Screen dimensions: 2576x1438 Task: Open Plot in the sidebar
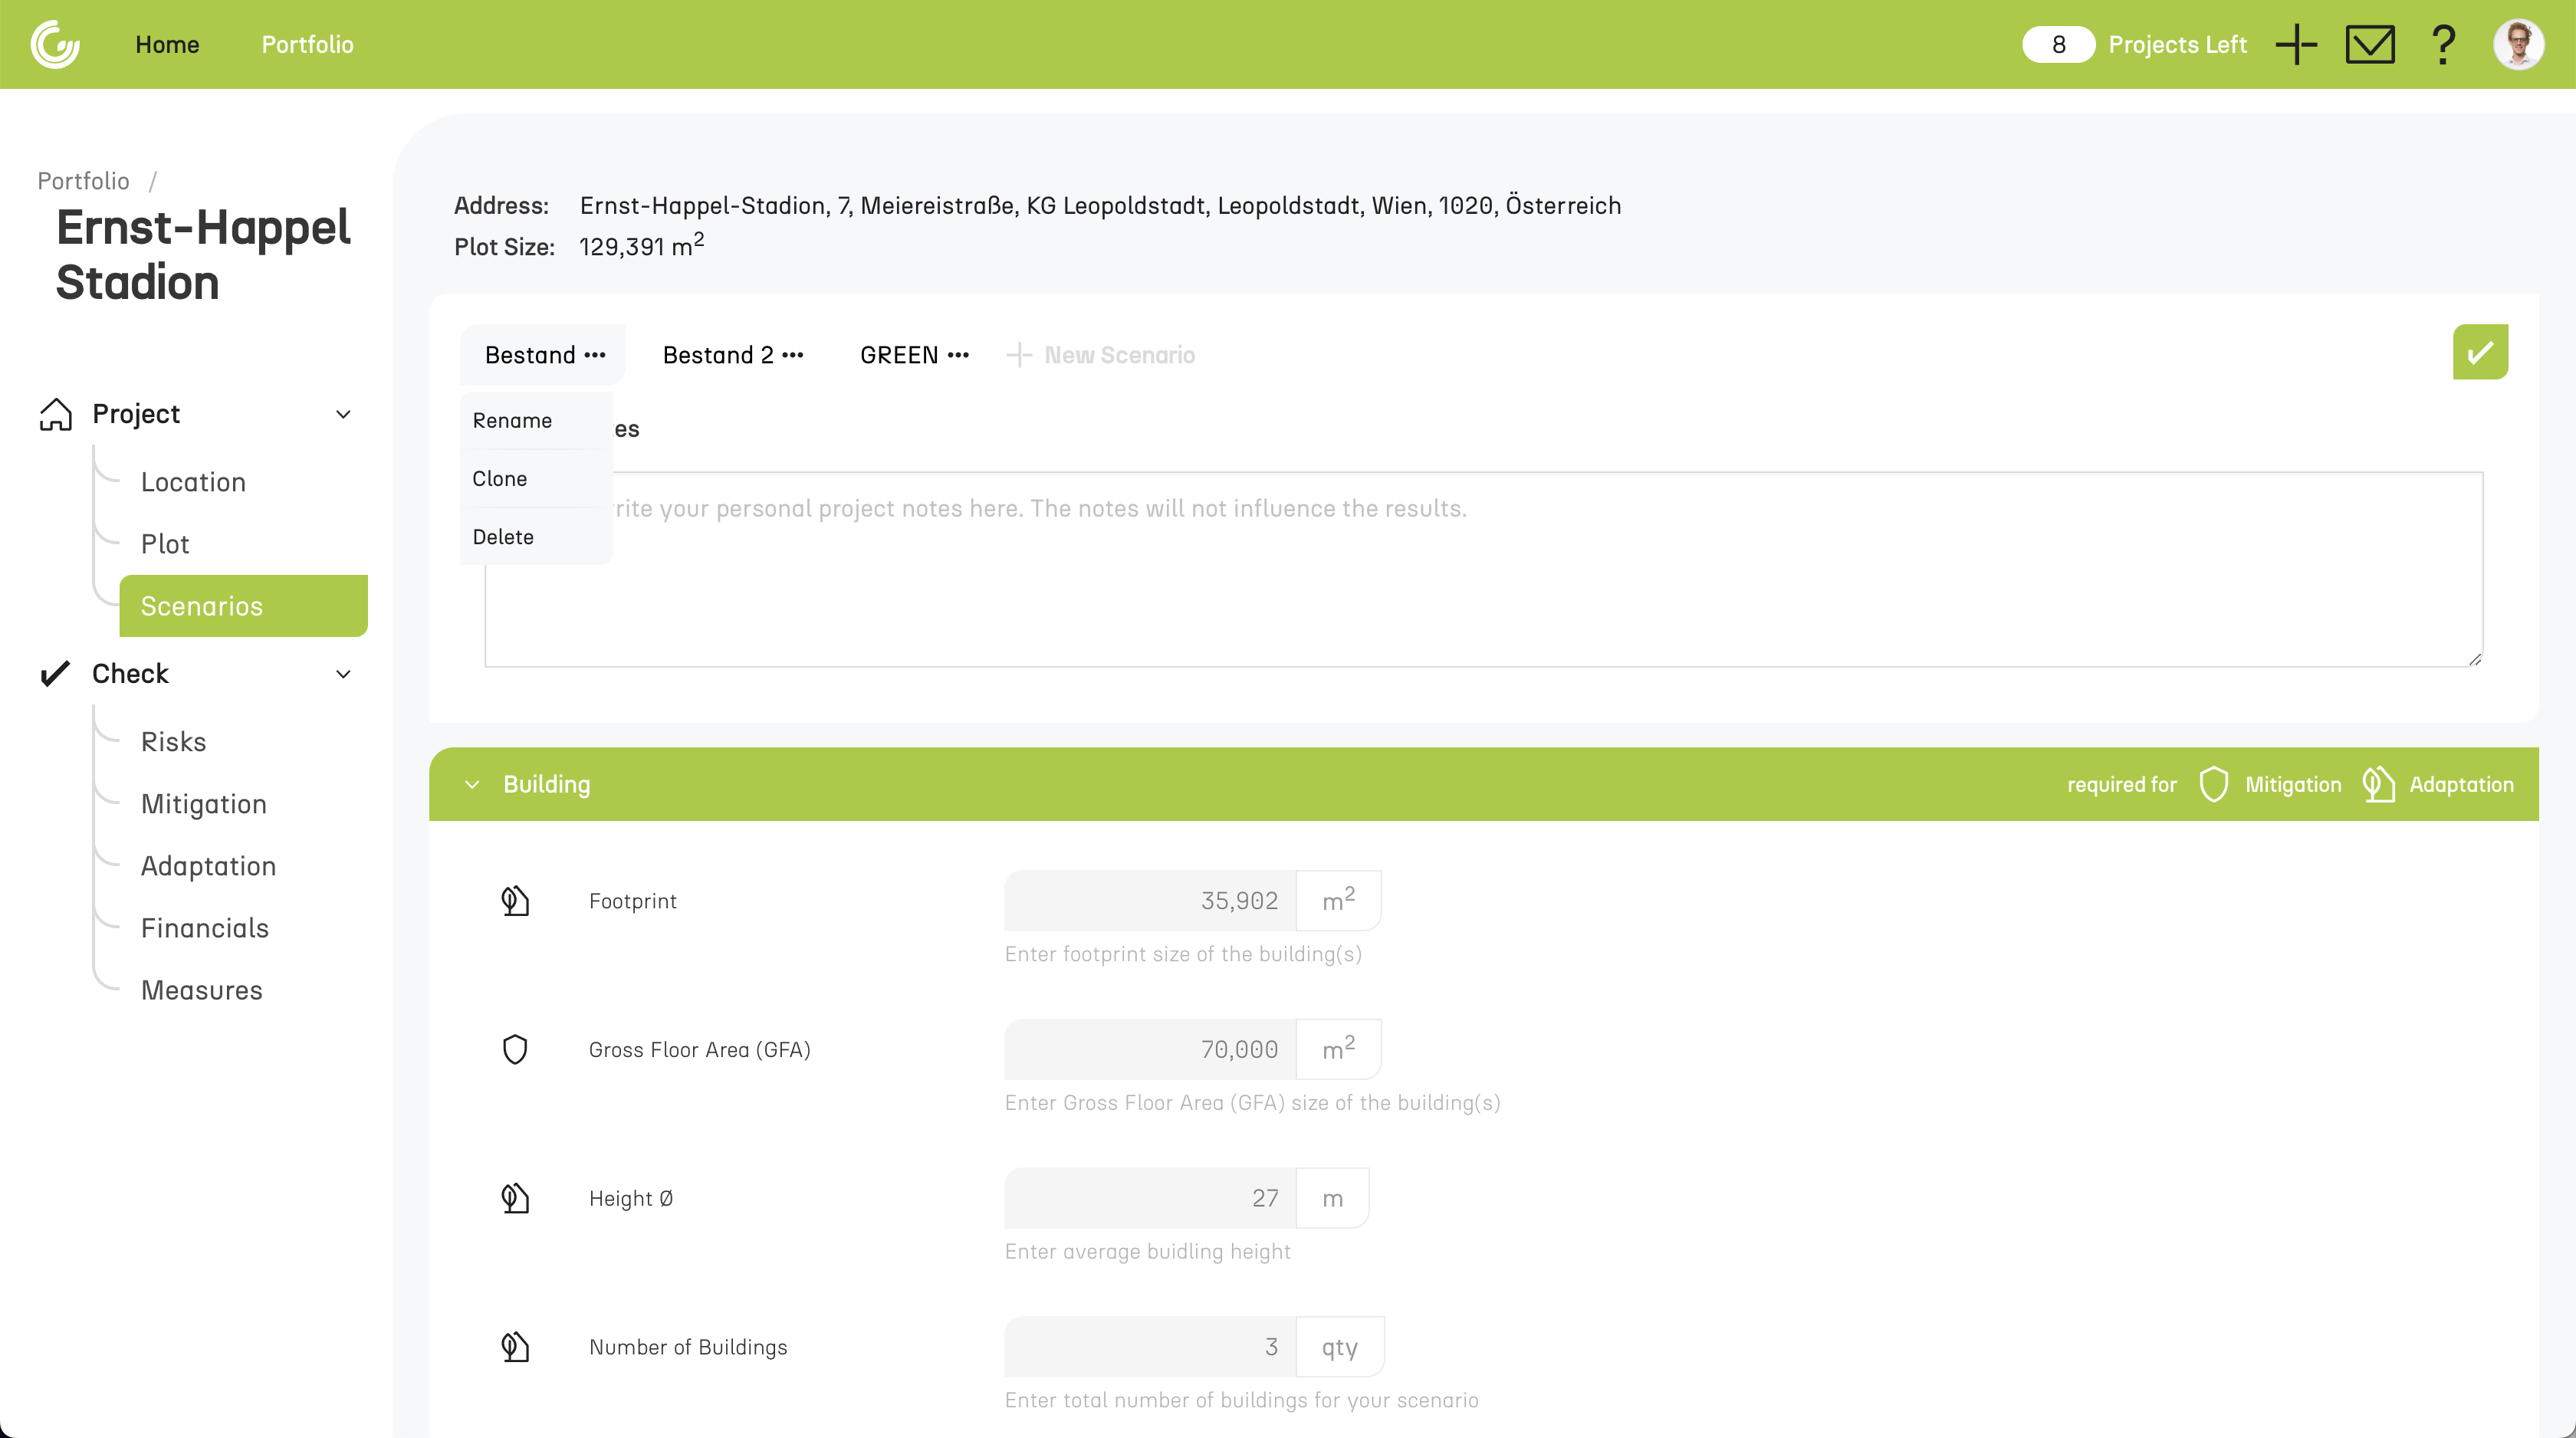coord(165,544)
